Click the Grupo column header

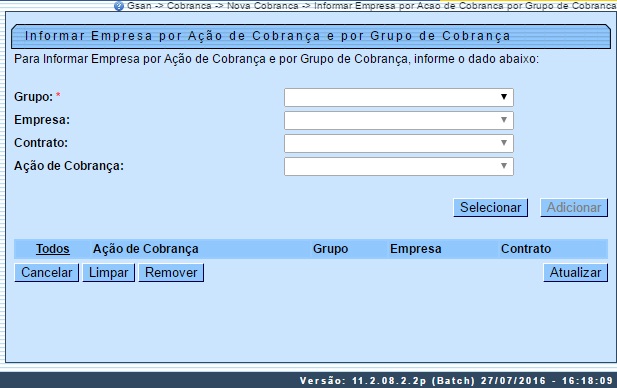(x=331, y=249)
